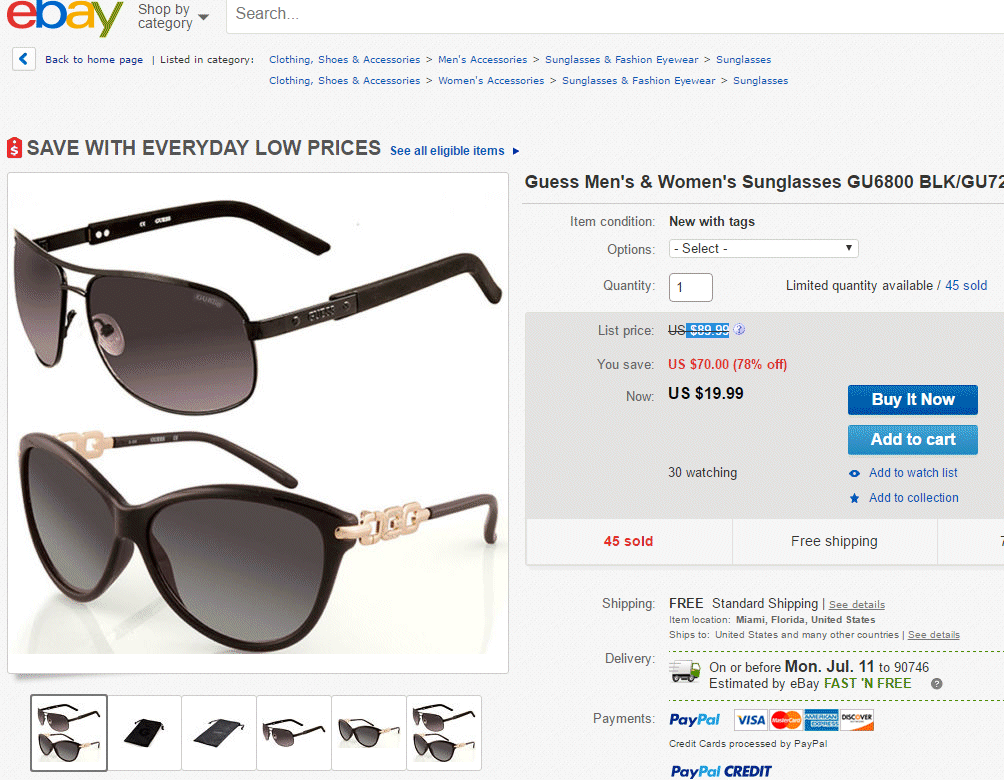Viewport: 1004px width, 780px height.
Task: Open the Women's Accessories breadcrumb category
Action: 491,80
